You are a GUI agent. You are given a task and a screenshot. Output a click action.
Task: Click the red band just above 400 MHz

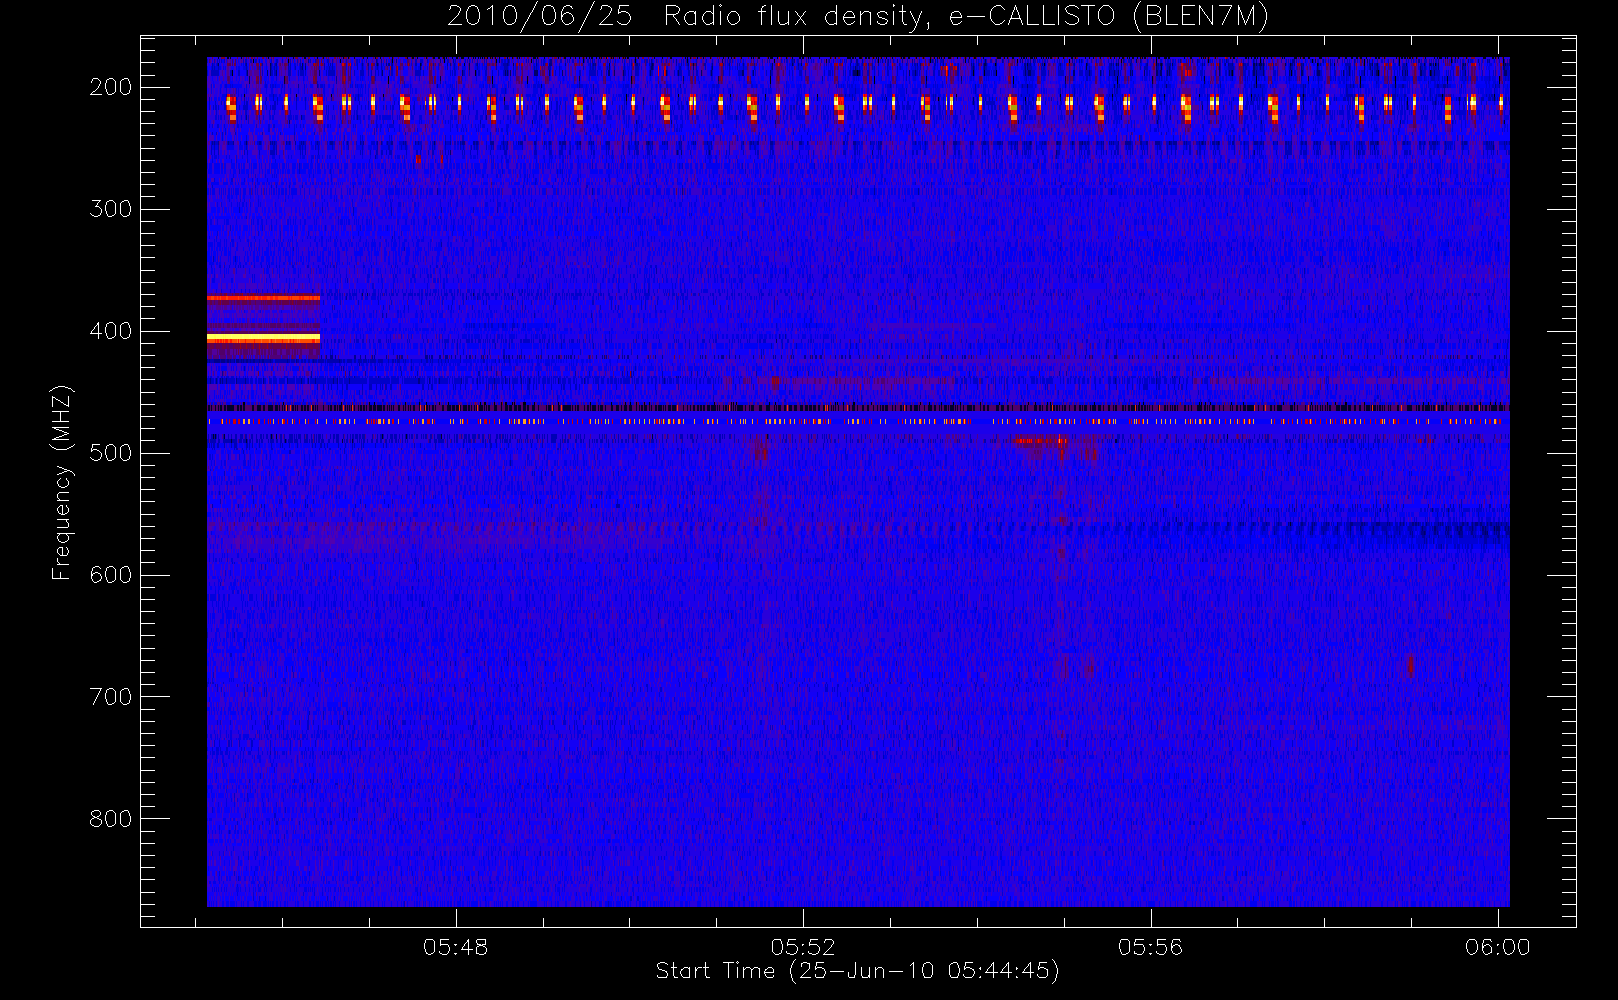click(x=263, y=298)
